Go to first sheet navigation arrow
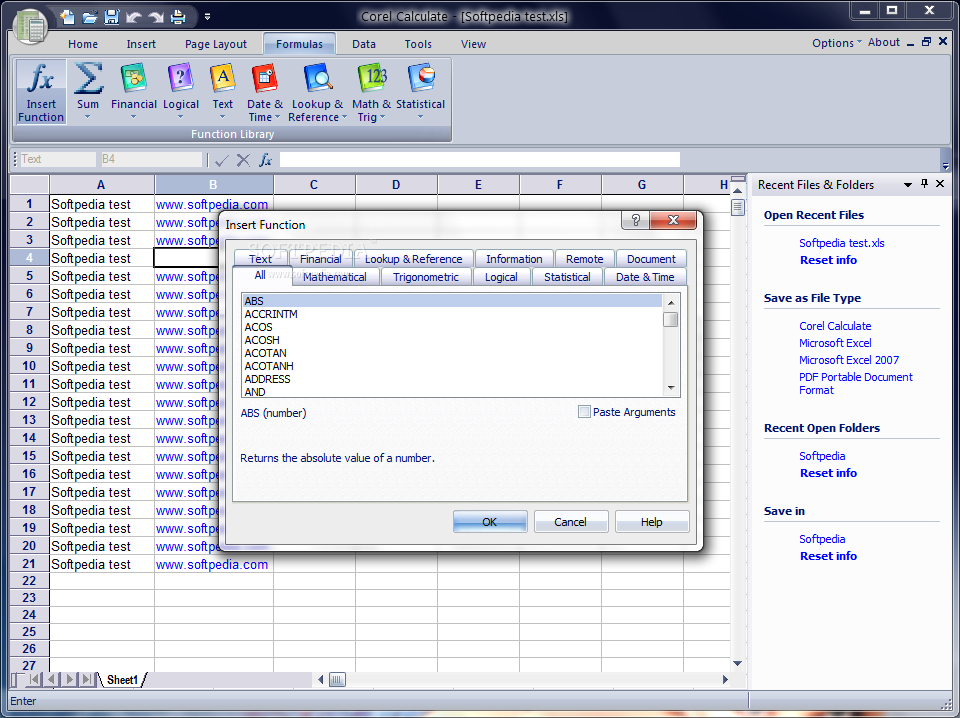Image resolution: width=960 pixels, height=718 pixels. point(34,679)
